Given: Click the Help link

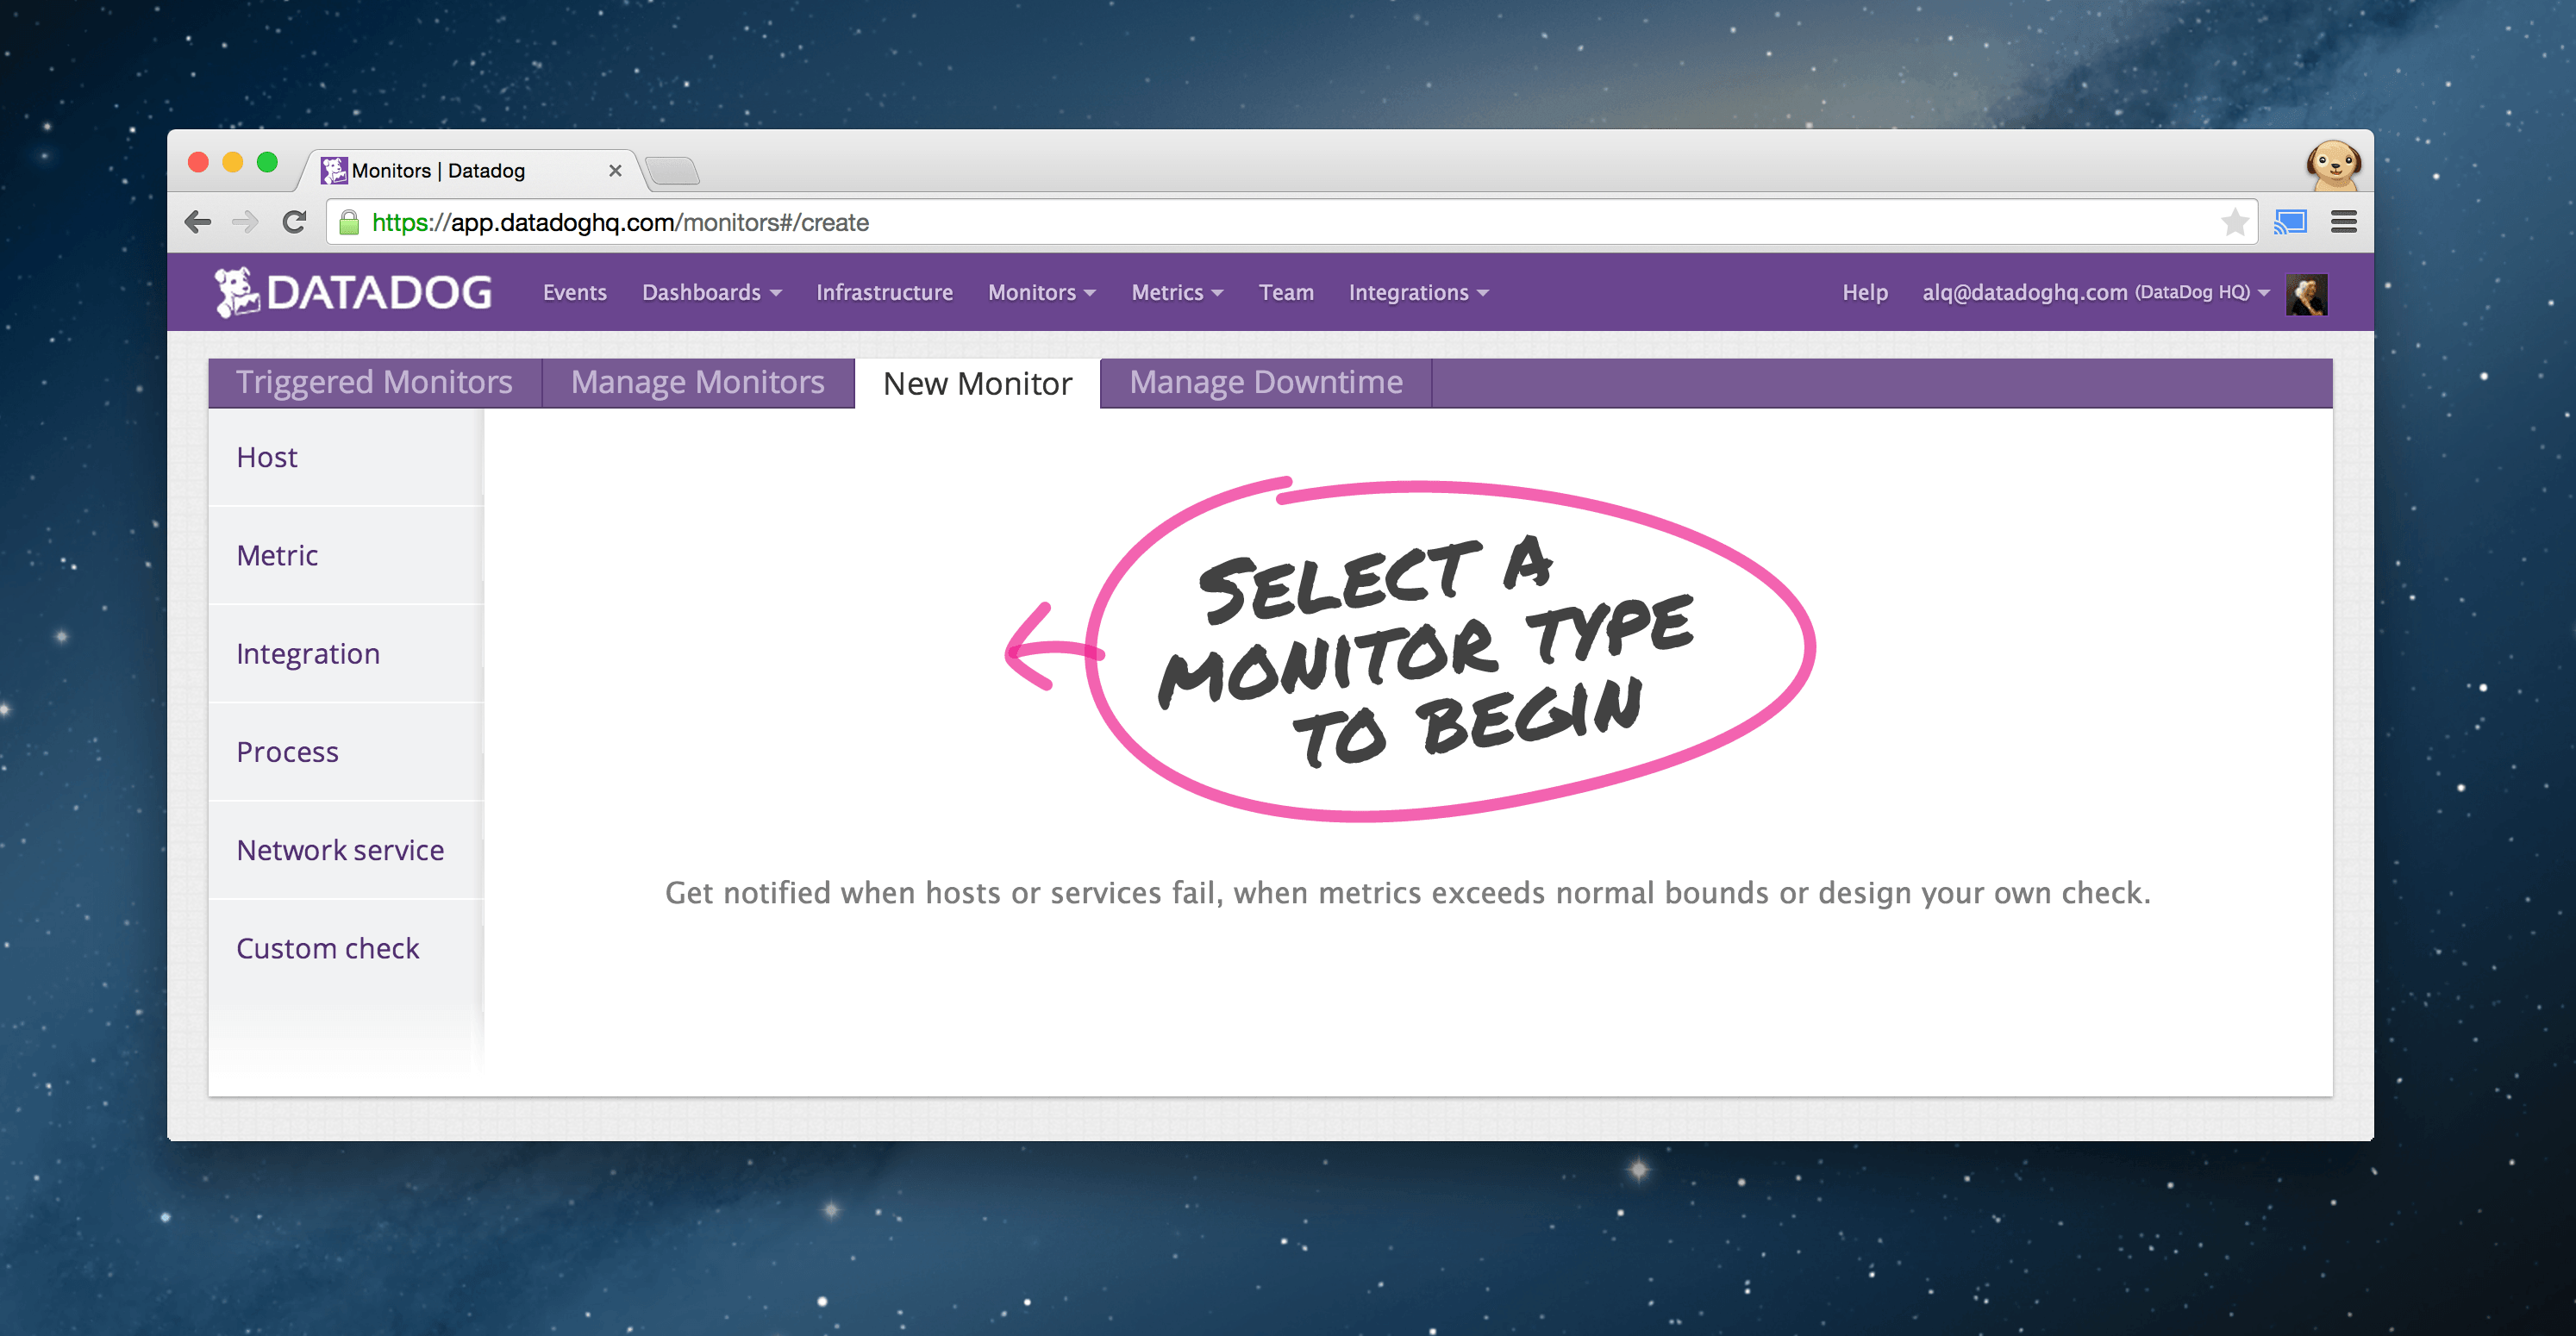Looking at the screenshot, I should point(1864,292).
